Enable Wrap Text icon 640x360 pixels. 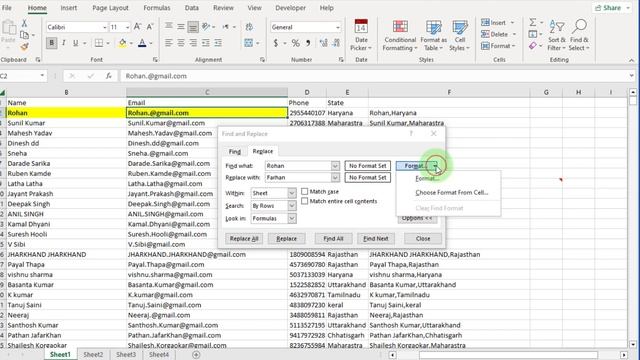pyautogui.click(x=249, y=27)
